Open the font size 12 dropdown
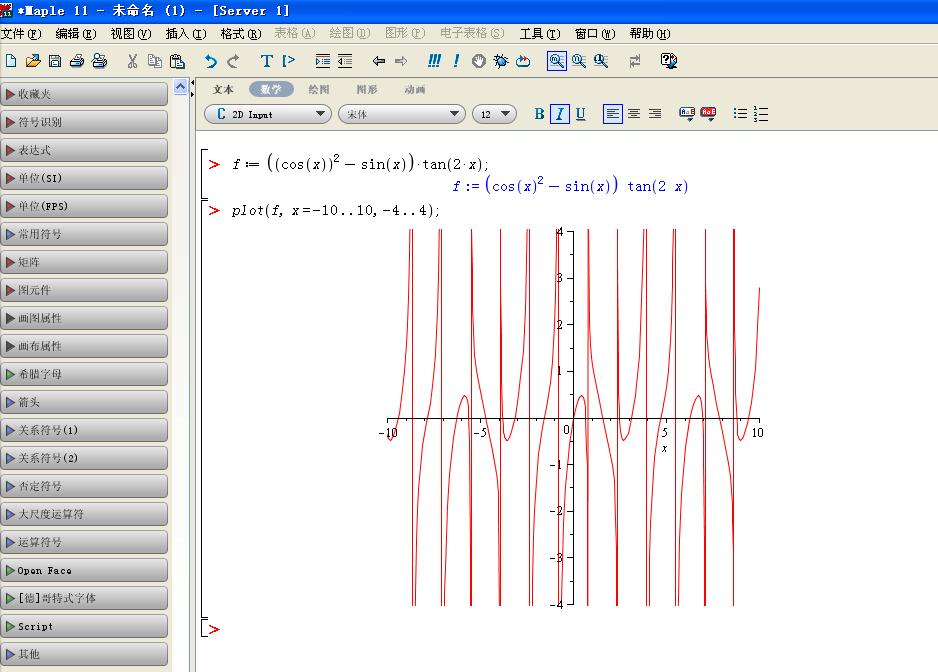Screen dimensions: 938x672 pyautogui.click(x=494, y=114)
